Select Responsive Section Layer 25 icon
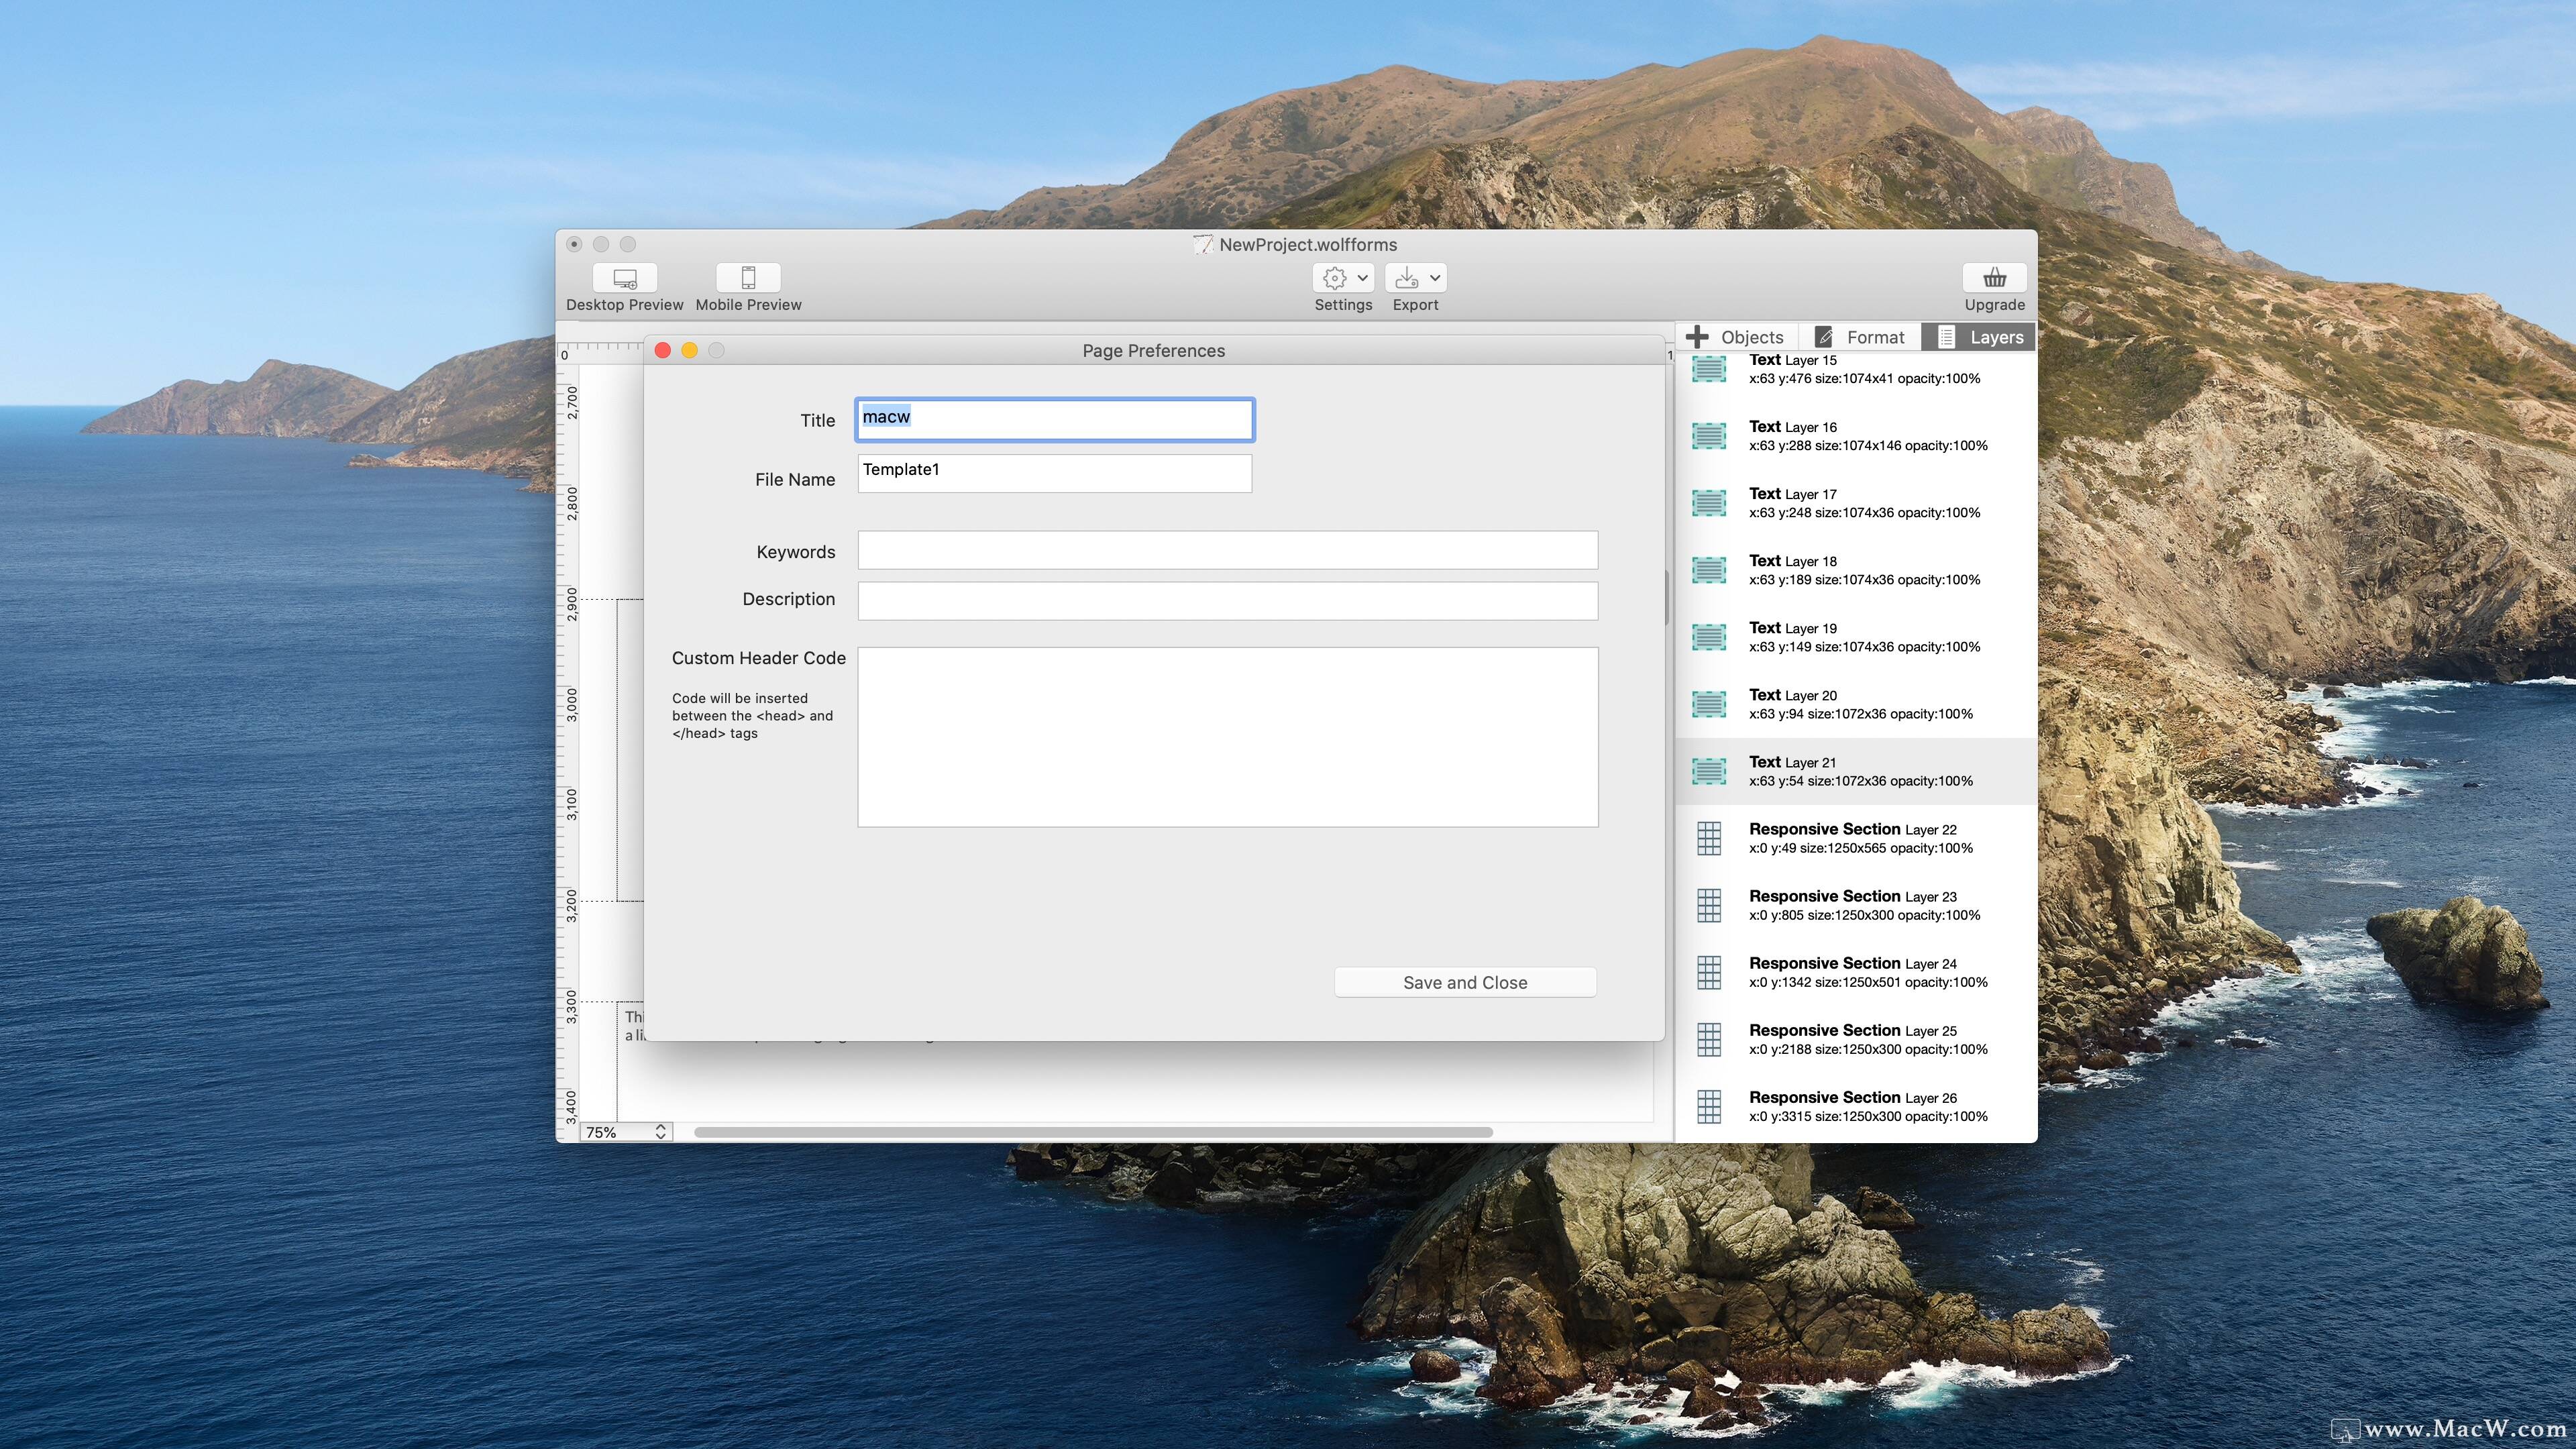The width and height of the screenshot is (2576, 1449). (1709, 1039)
